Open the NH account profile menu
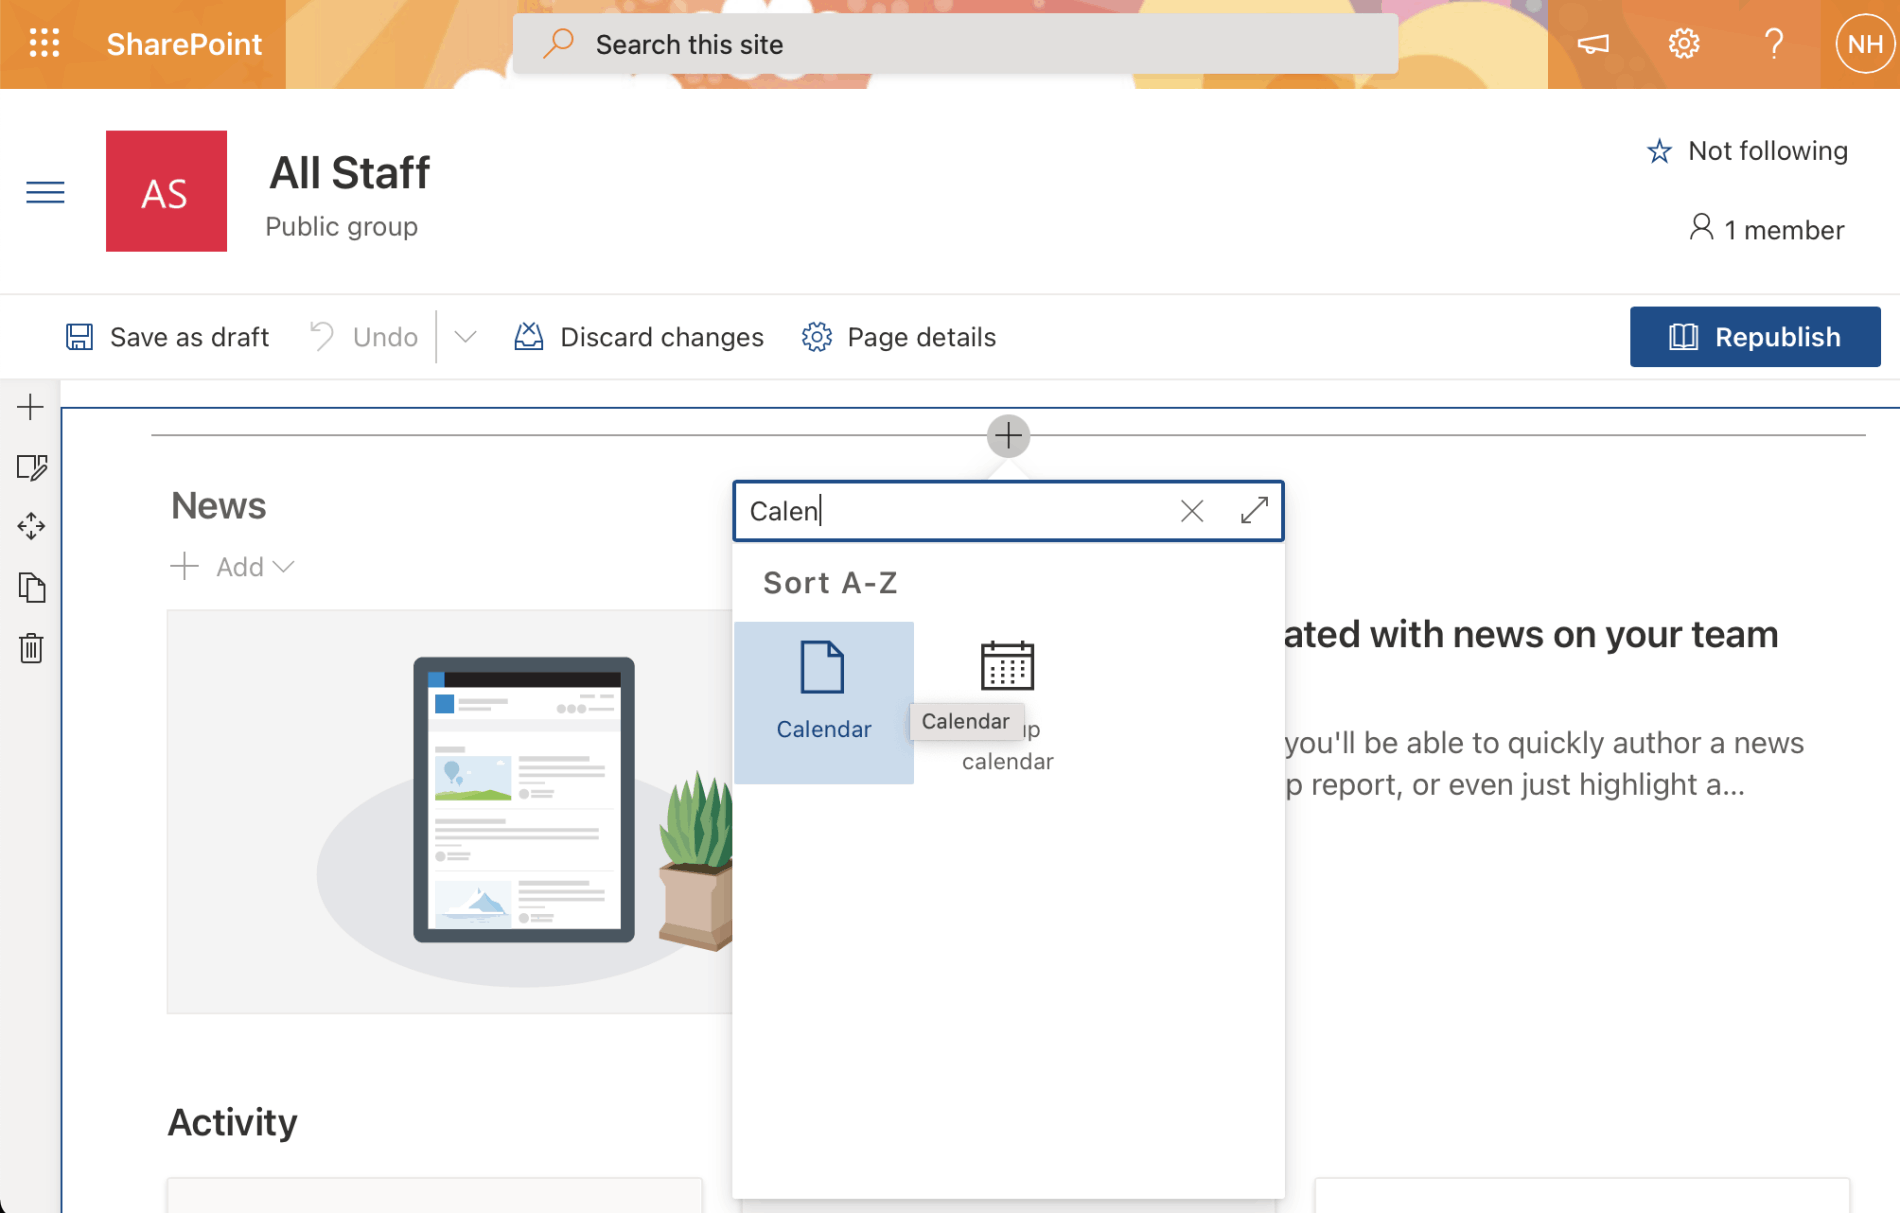 pos(1865,44)
